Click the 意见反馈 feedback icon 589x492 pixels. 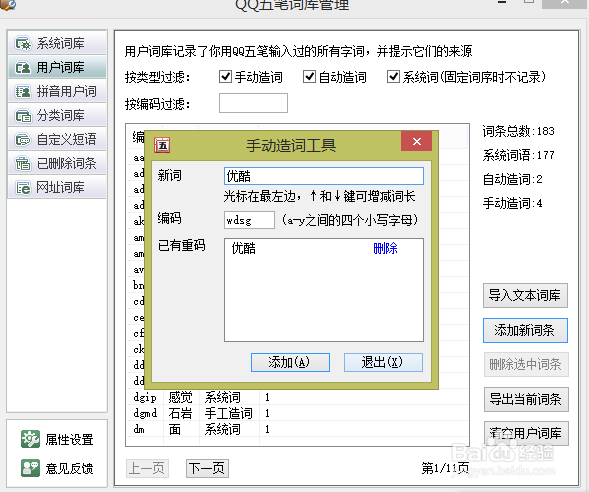pyautogui.click(x=30, y=468)
